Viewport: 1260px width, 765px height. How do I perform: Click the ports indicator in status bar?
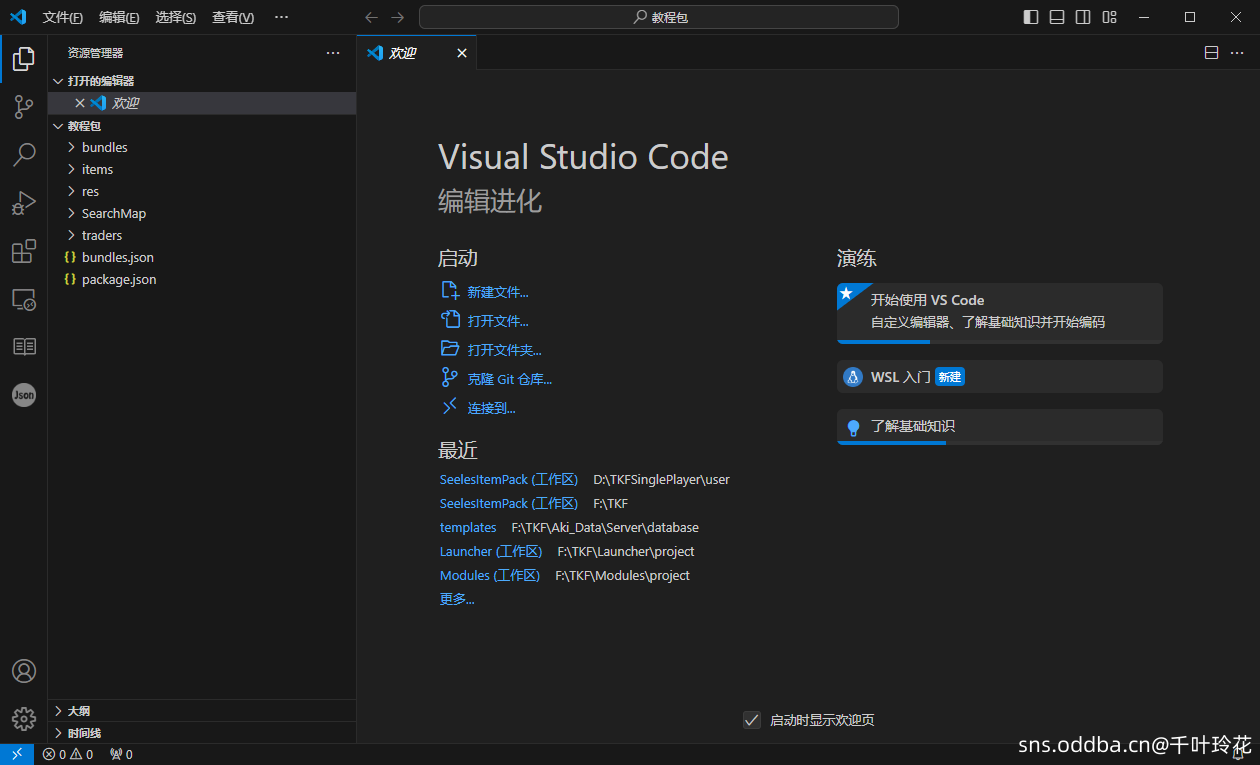click(x=121, y=754)
